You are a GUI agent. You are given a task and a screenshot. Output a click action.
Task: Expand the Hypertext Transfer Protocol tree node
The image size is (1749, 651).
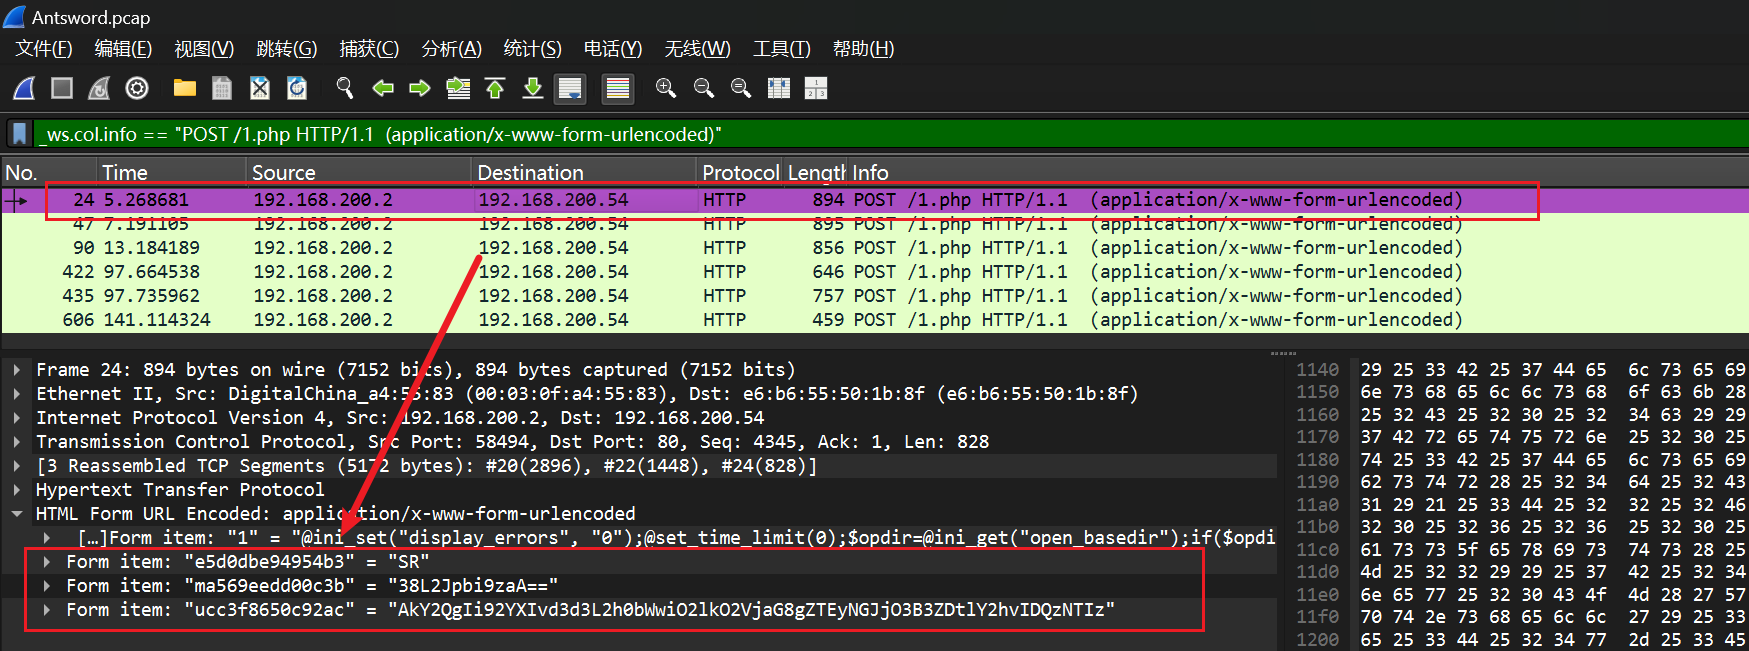17,490
